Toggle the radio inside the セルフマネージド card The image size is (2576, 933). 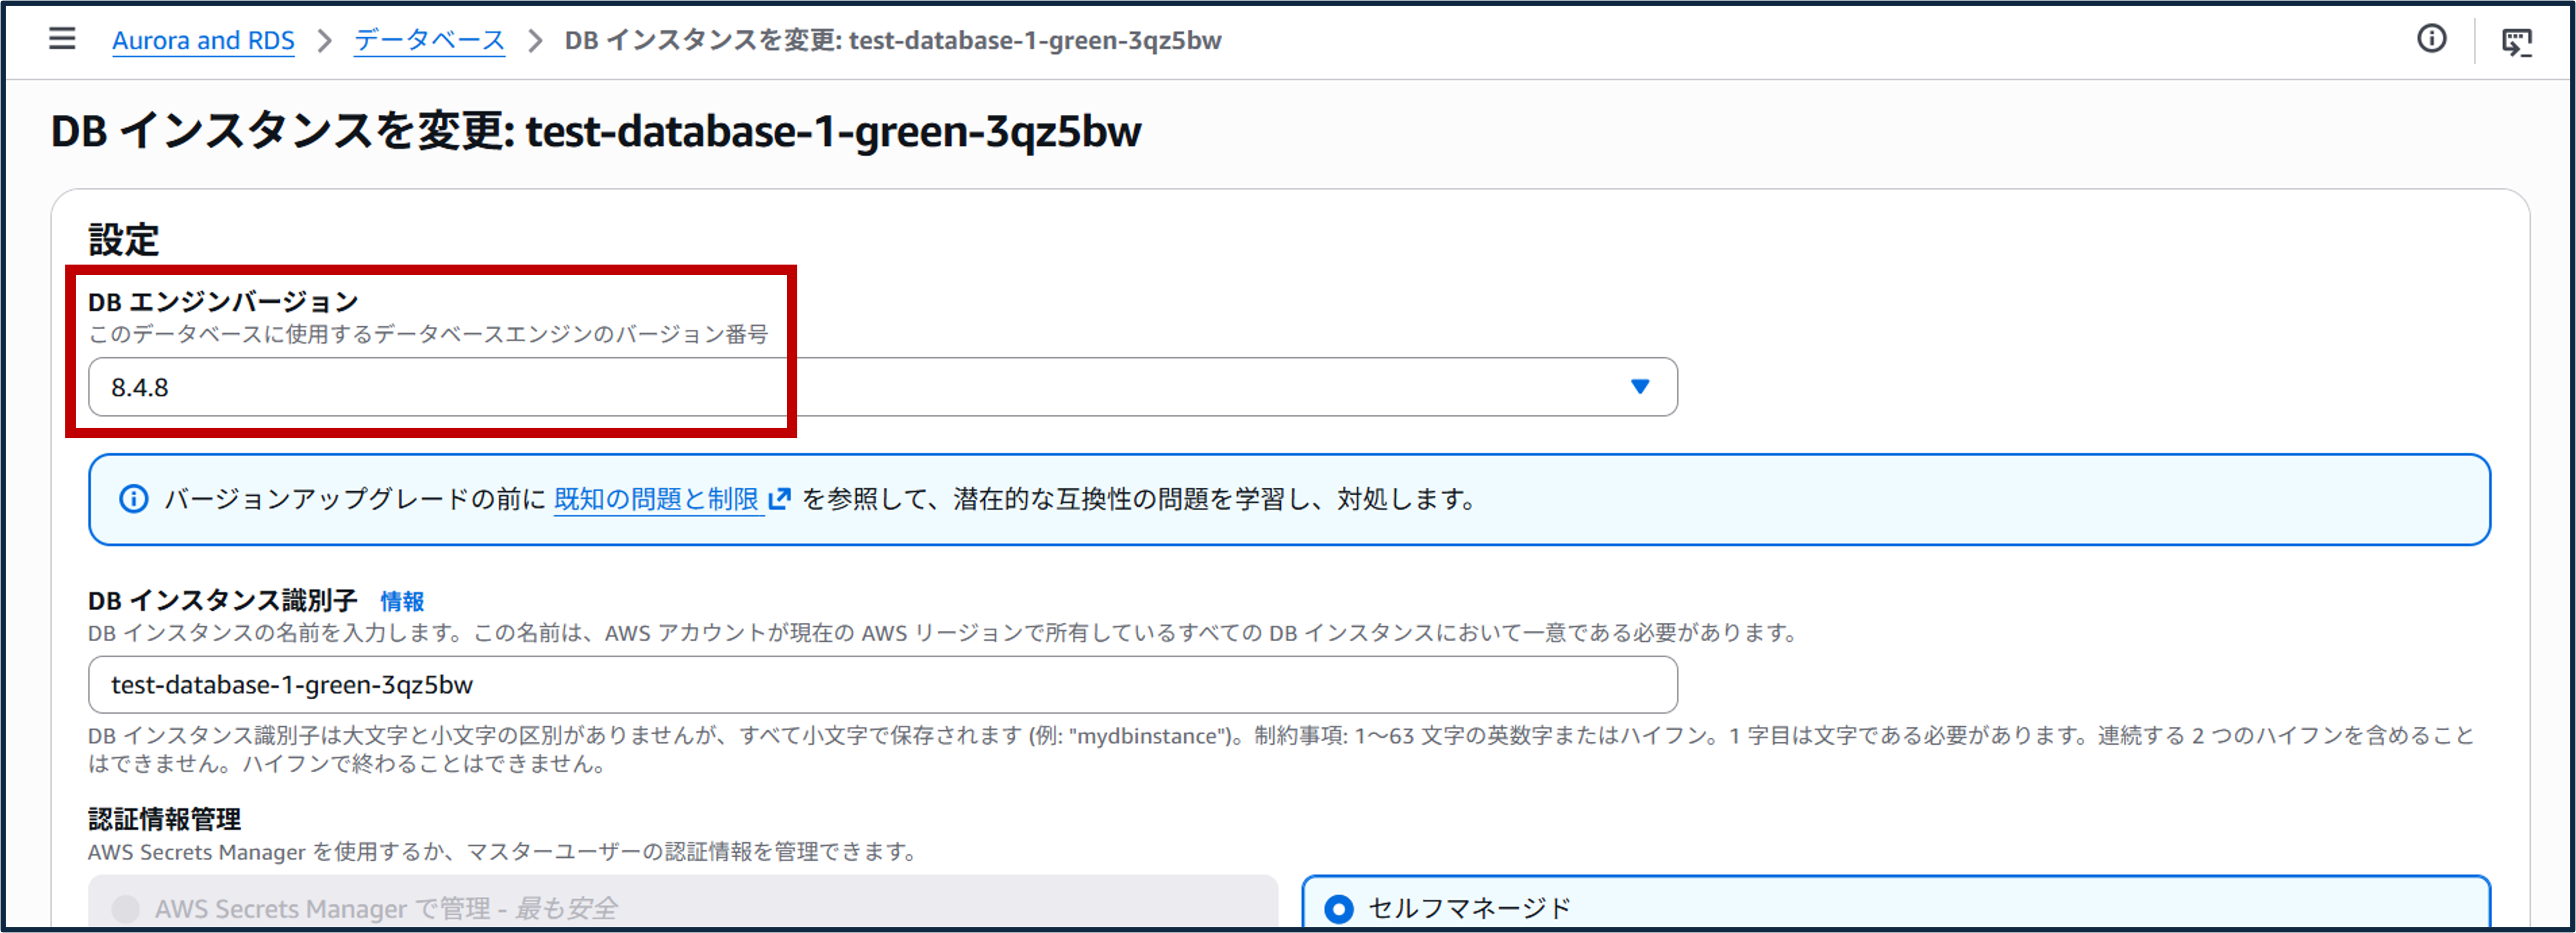tap(1338, 909)
